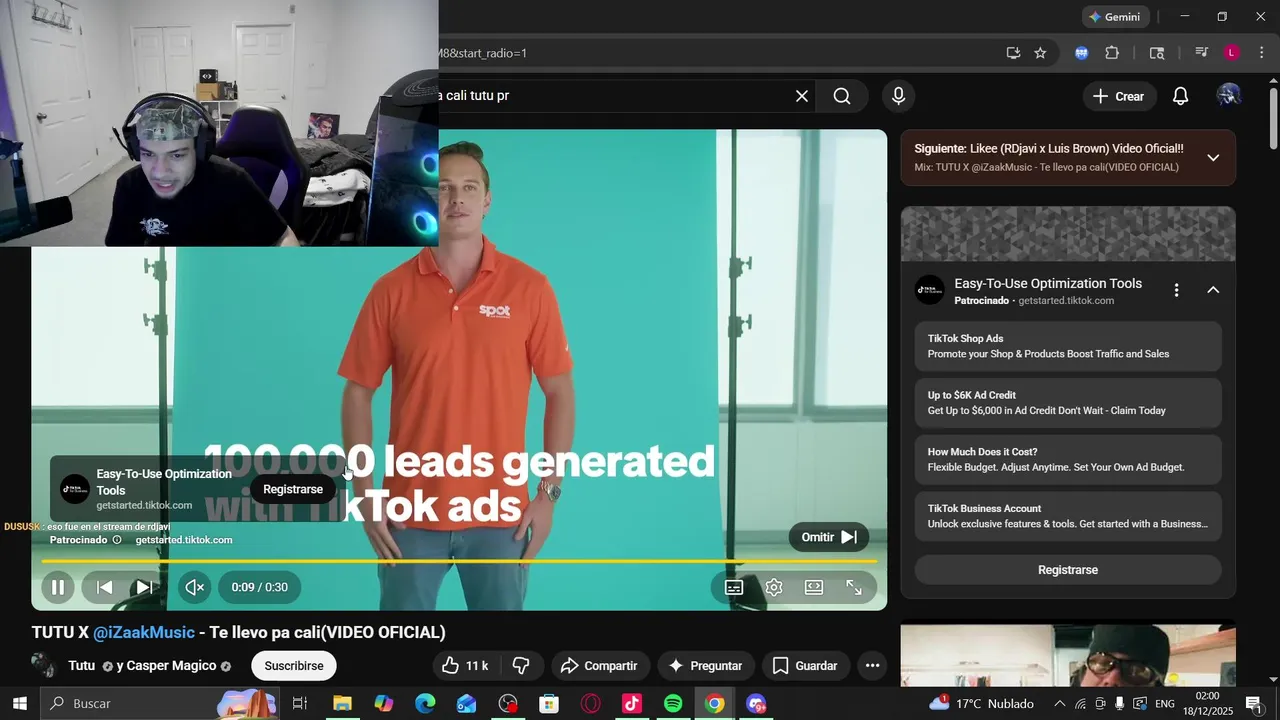Screen dimensions: 1280x720
Task: Collapse the sidebar ad panel chevron
Action: [x=1213, y=290]
